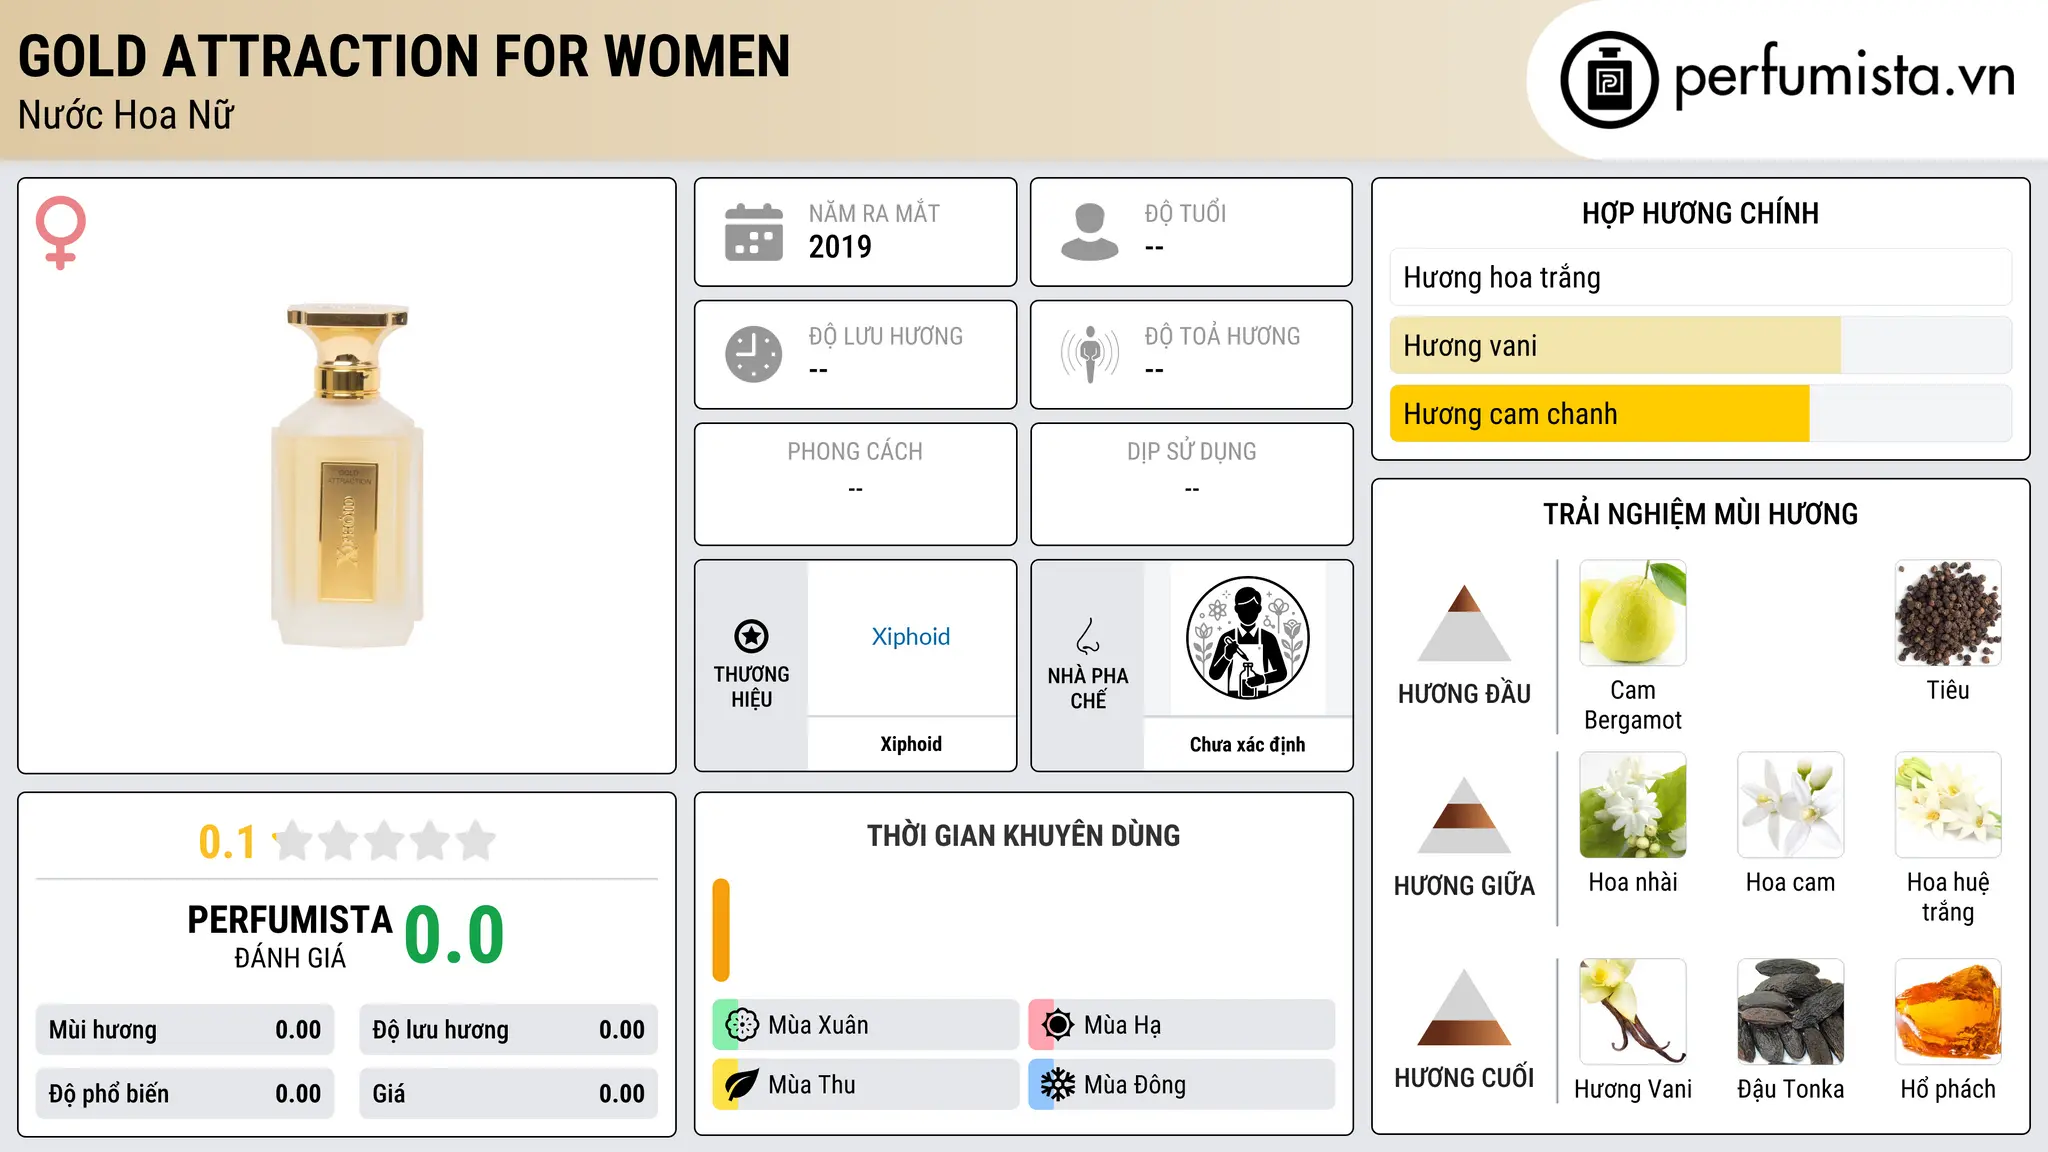Click the leaf icon for Mùa Thu
The height and width of the screenshot is (1152, 2048).
[741, 1085]
